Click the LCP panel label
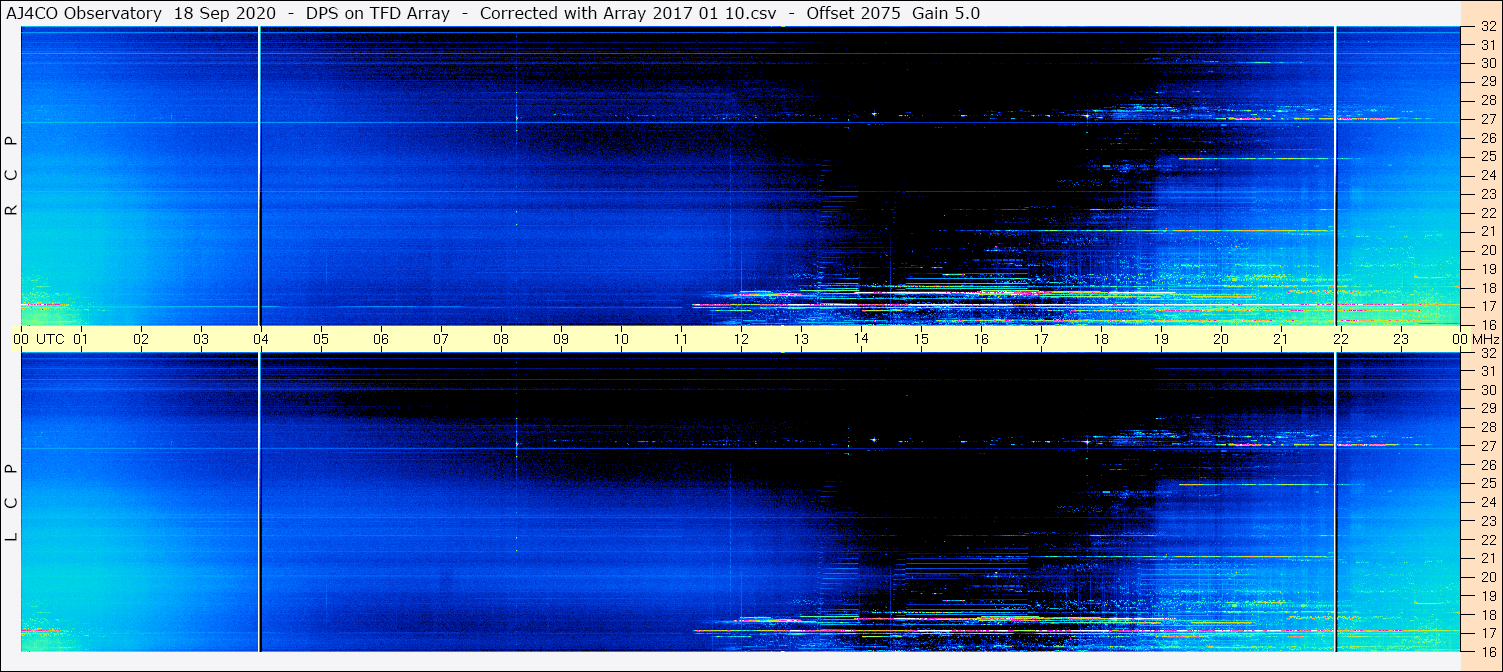Viewport: 1503px width, 672px height. coord(12,502)
